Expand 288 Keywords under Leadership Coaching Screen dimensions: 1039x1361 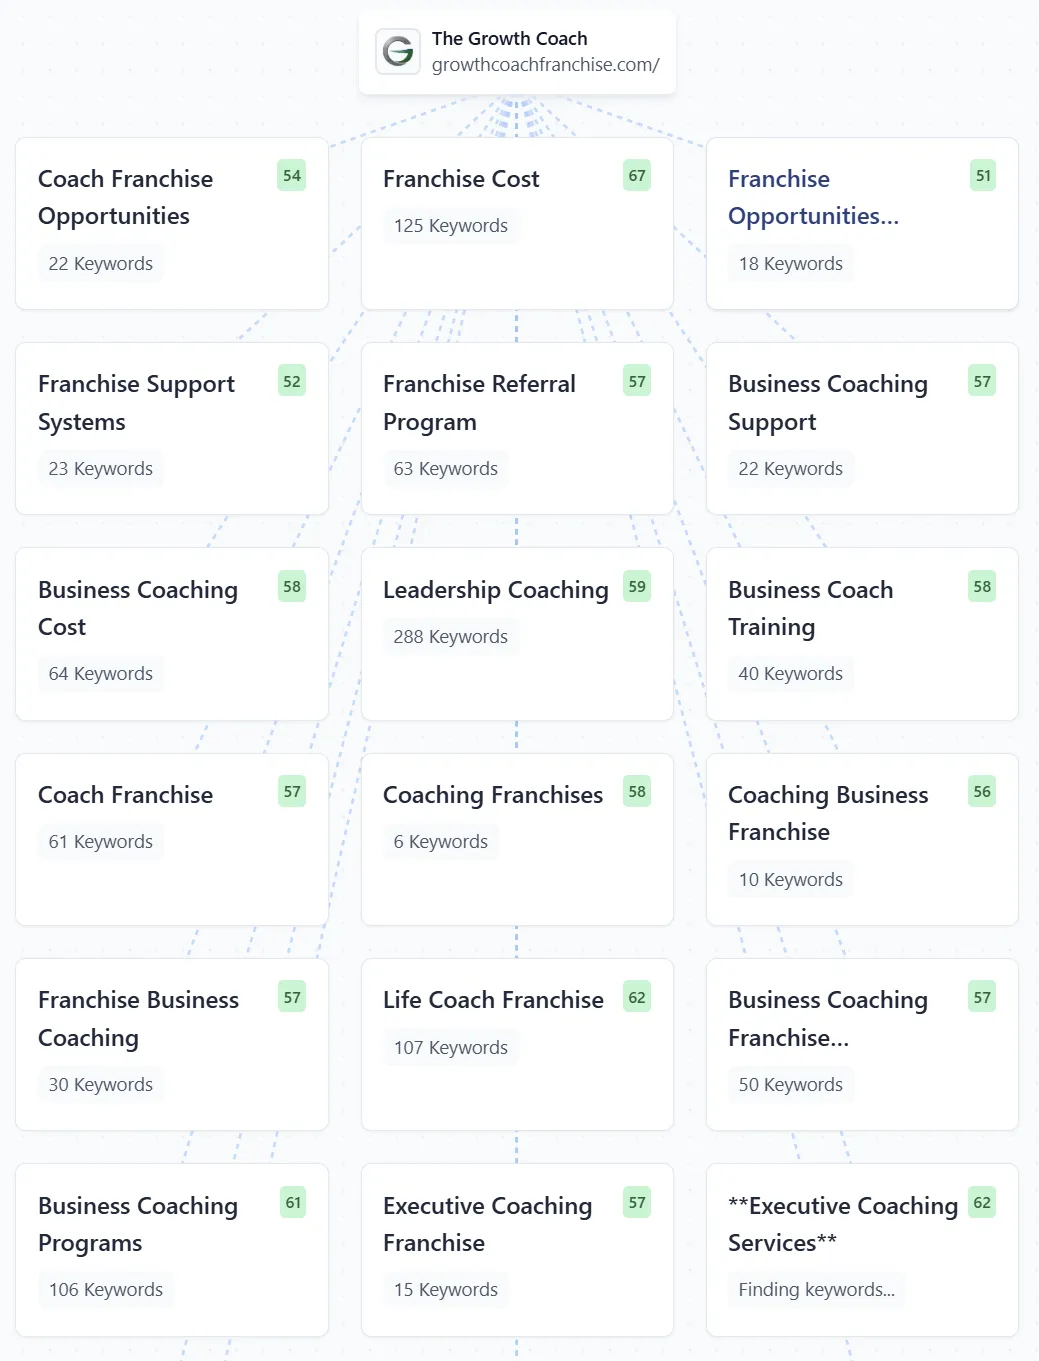pyautogui.click(x=451, y=637)
